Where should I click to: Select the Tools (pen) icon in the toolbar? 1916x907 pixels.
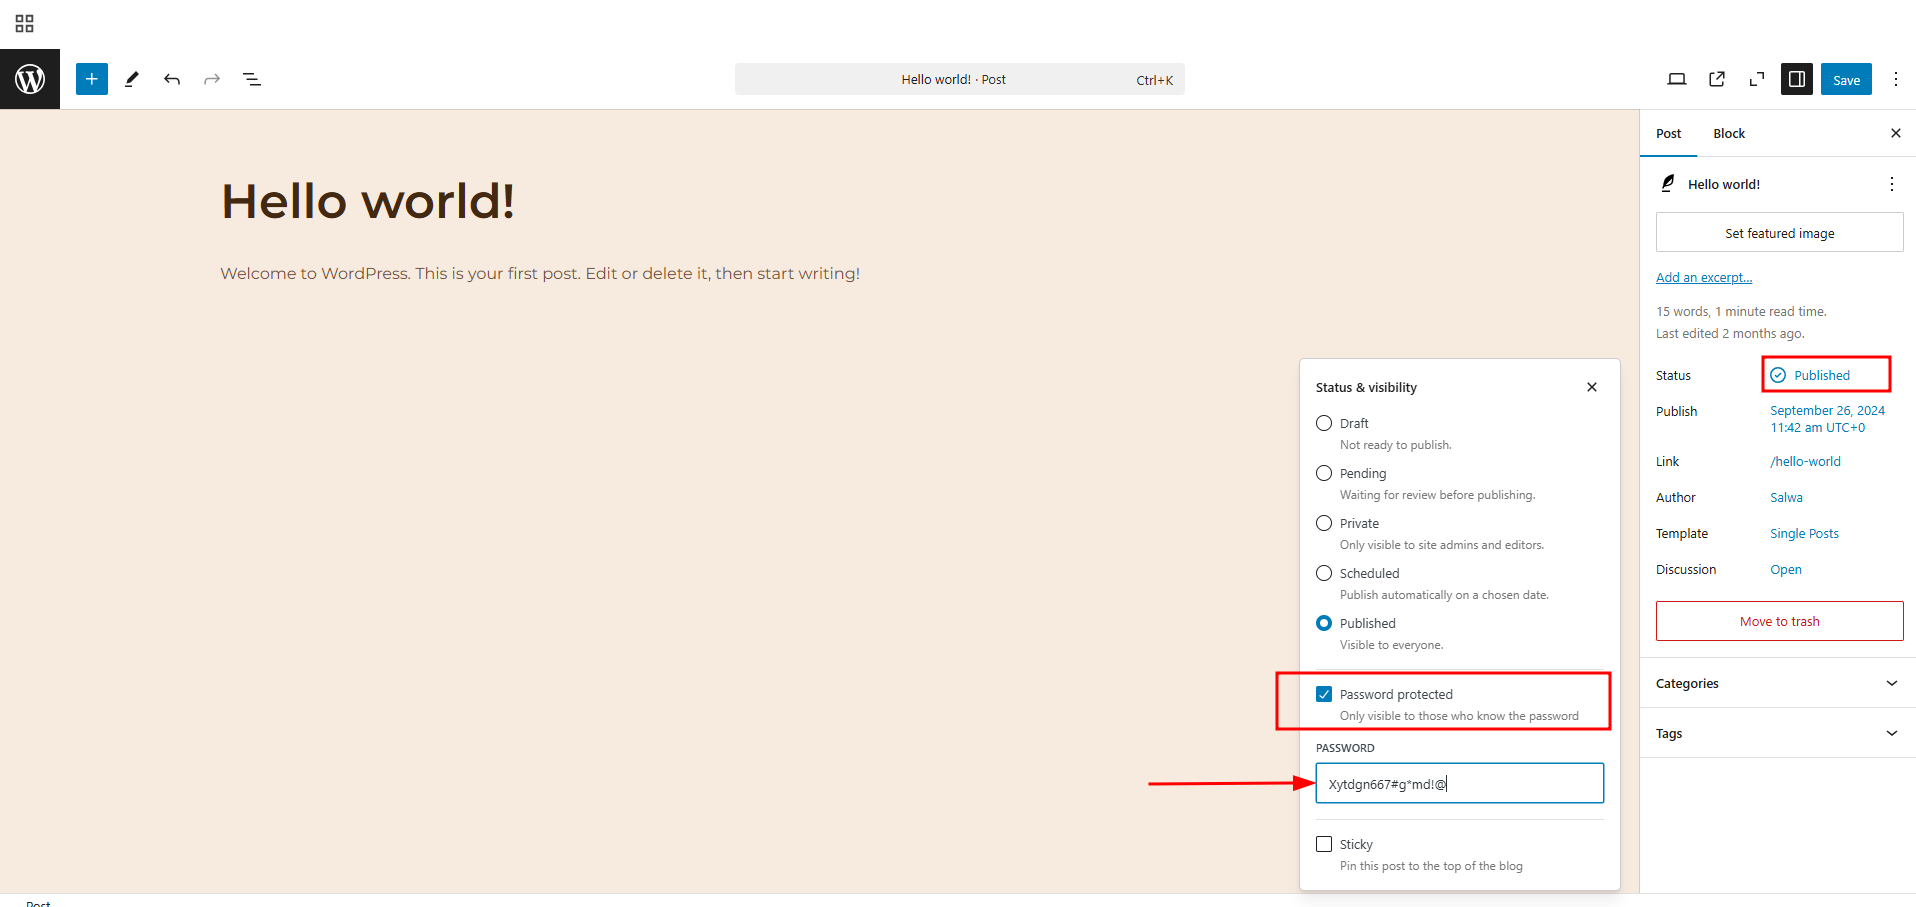tap(131, 79)
